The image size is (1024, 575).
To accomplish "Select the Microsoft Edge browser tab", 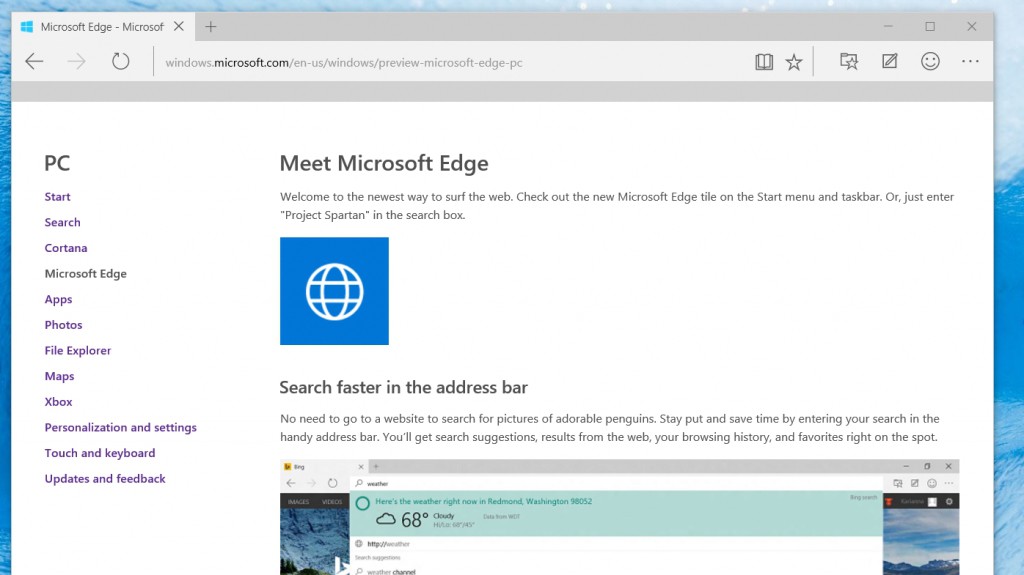I will coord(100,27).
